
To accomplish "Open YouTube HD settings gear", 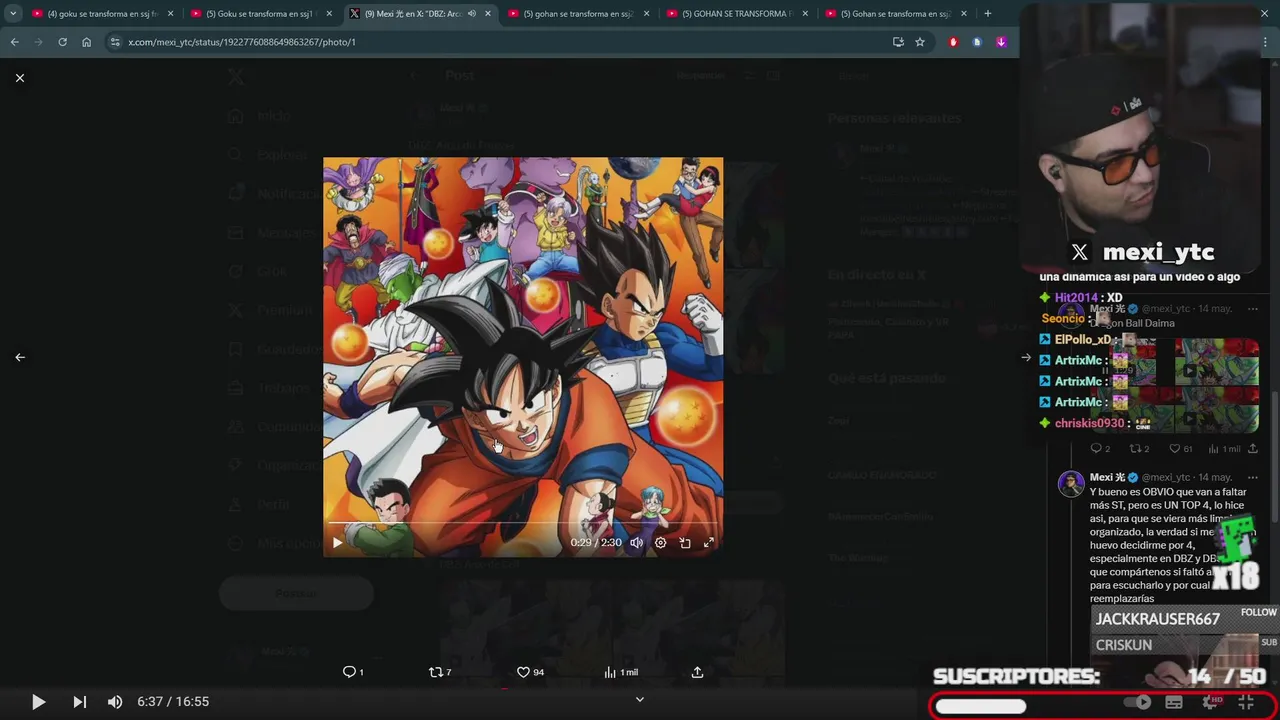I will tap(1211, 702).
